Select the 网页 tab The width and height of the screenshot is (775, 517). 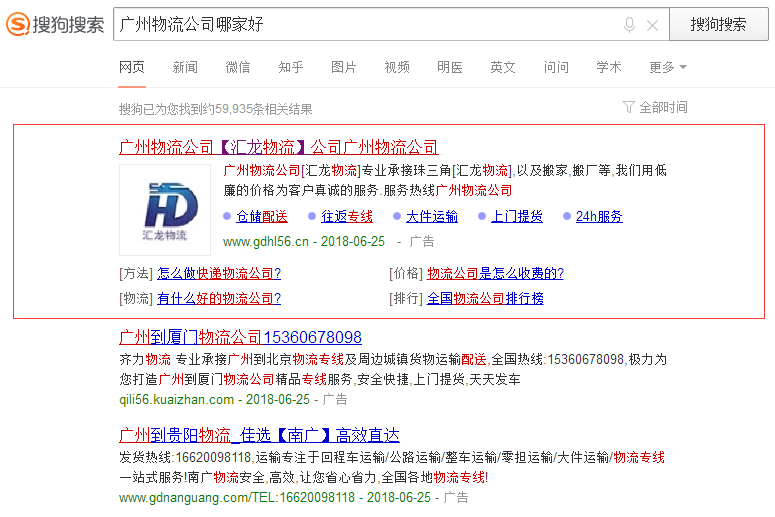pos(132,67)
